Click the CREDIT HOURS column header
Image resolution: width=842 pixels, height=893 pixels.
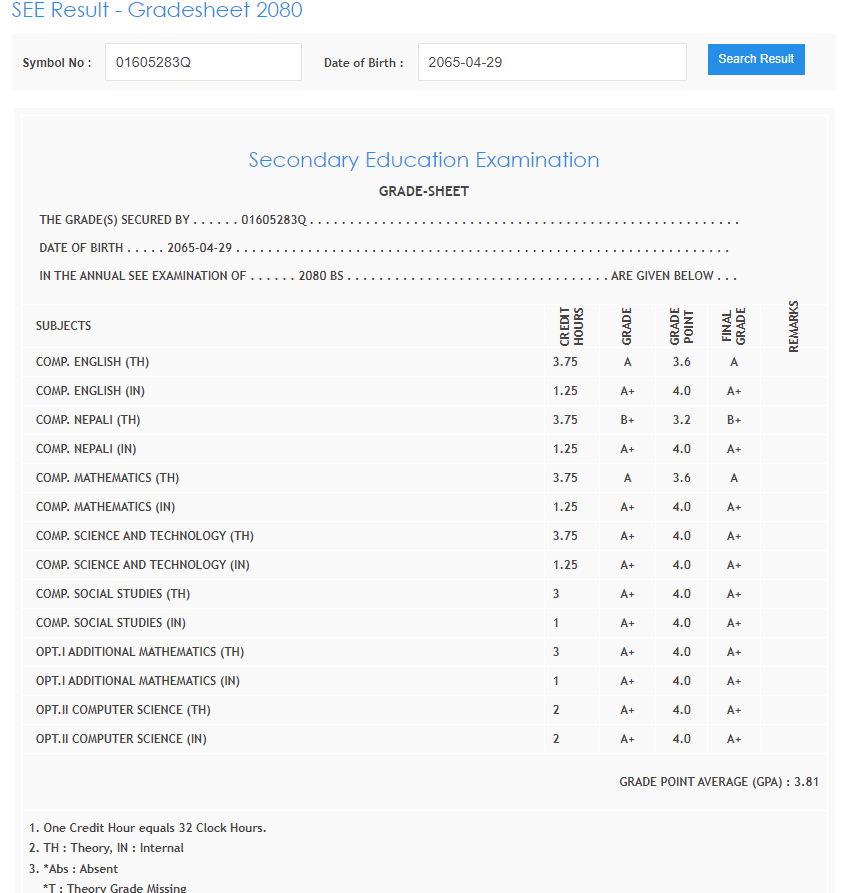pos(570,326)
